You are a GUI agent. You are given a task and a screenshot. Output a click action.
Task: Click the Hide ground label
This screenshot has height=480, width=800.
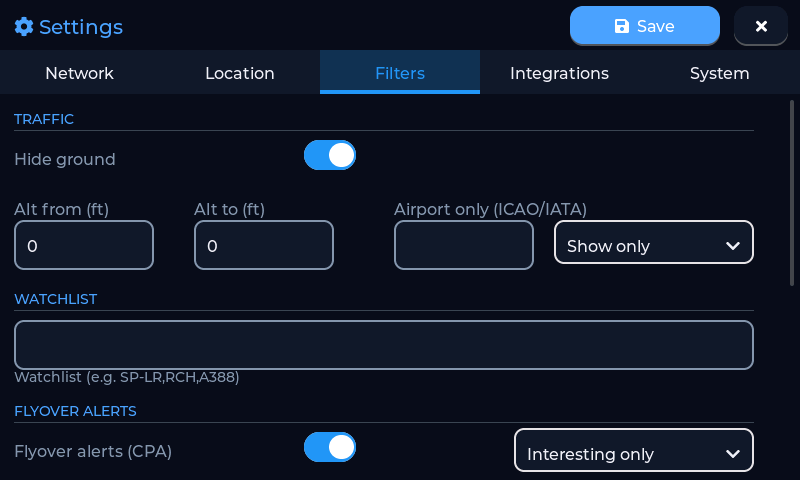coord(65,159)
